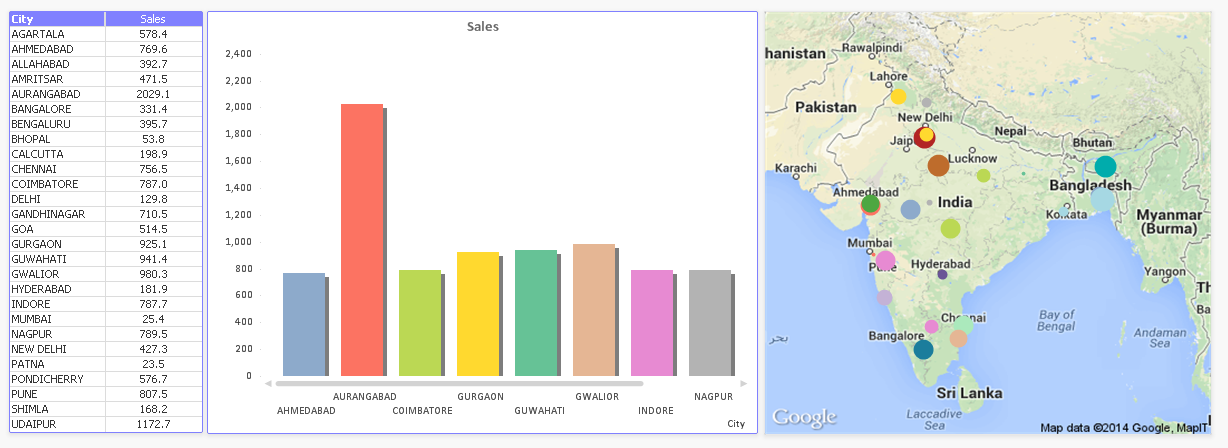Select the peach GWALIOR bar
The width and height of the screenshot is (1228, 448).
tap(594, 310)
